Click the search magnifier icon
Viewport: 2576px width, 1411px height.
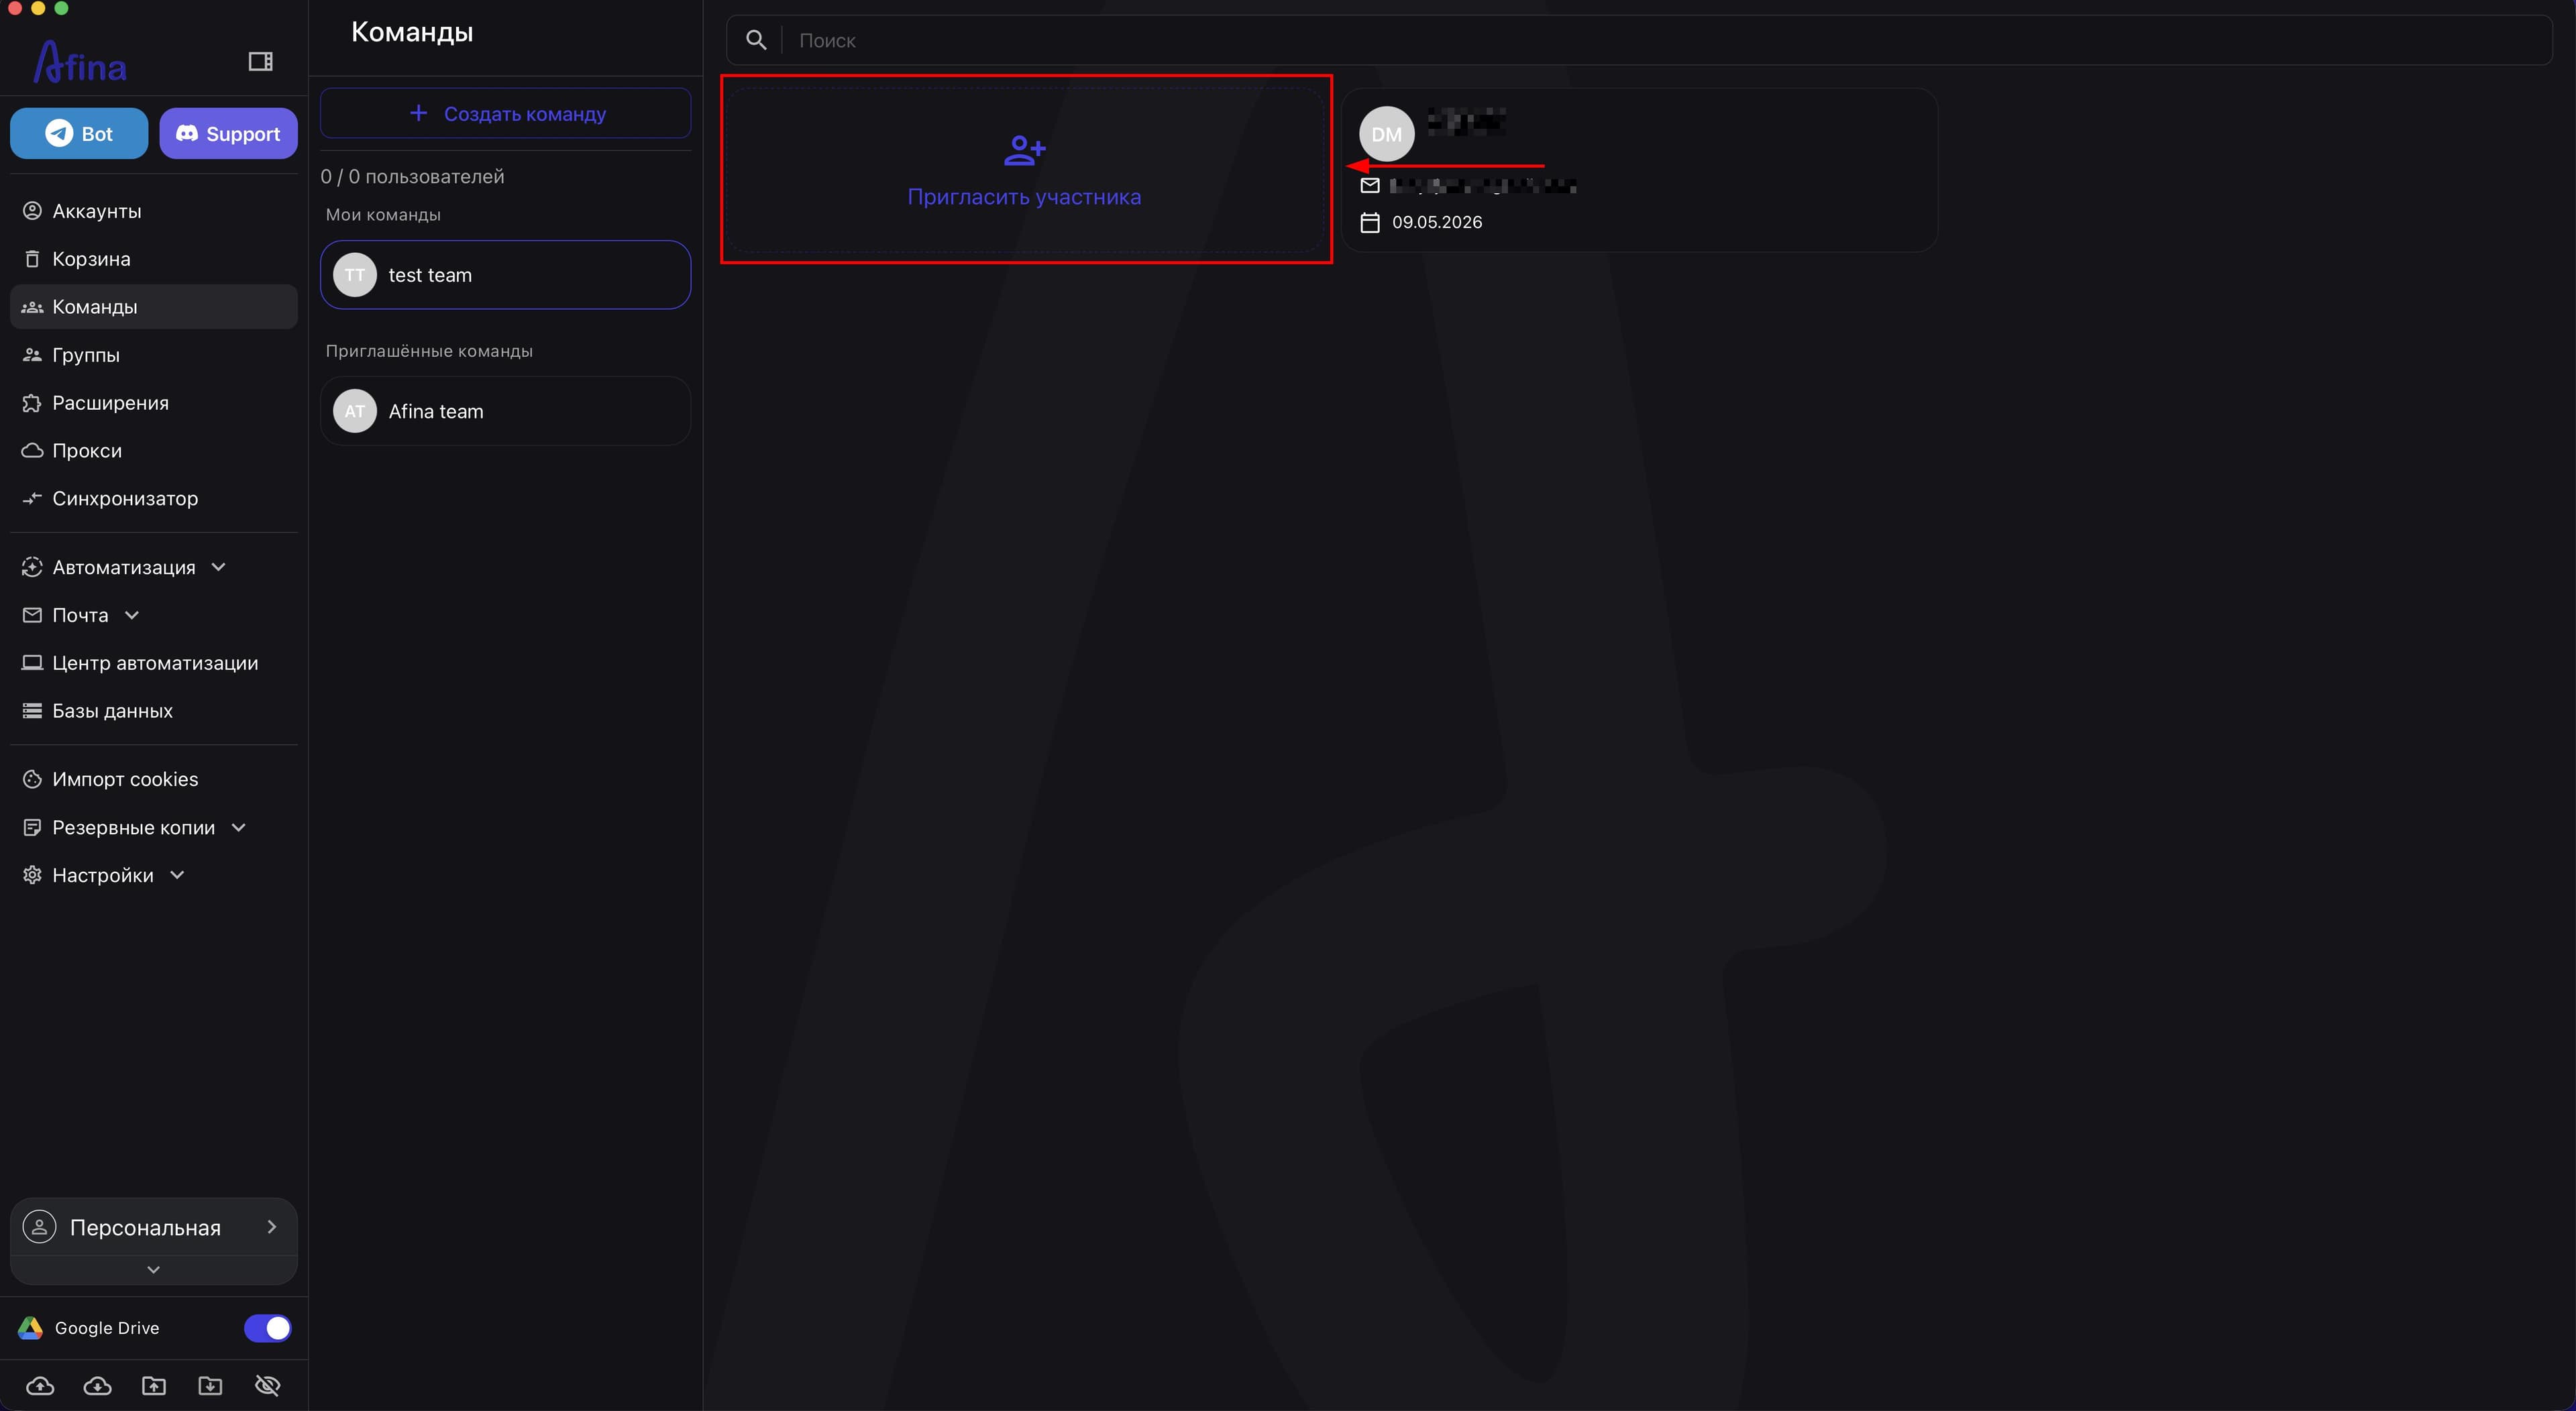click(x=757, y=40)
